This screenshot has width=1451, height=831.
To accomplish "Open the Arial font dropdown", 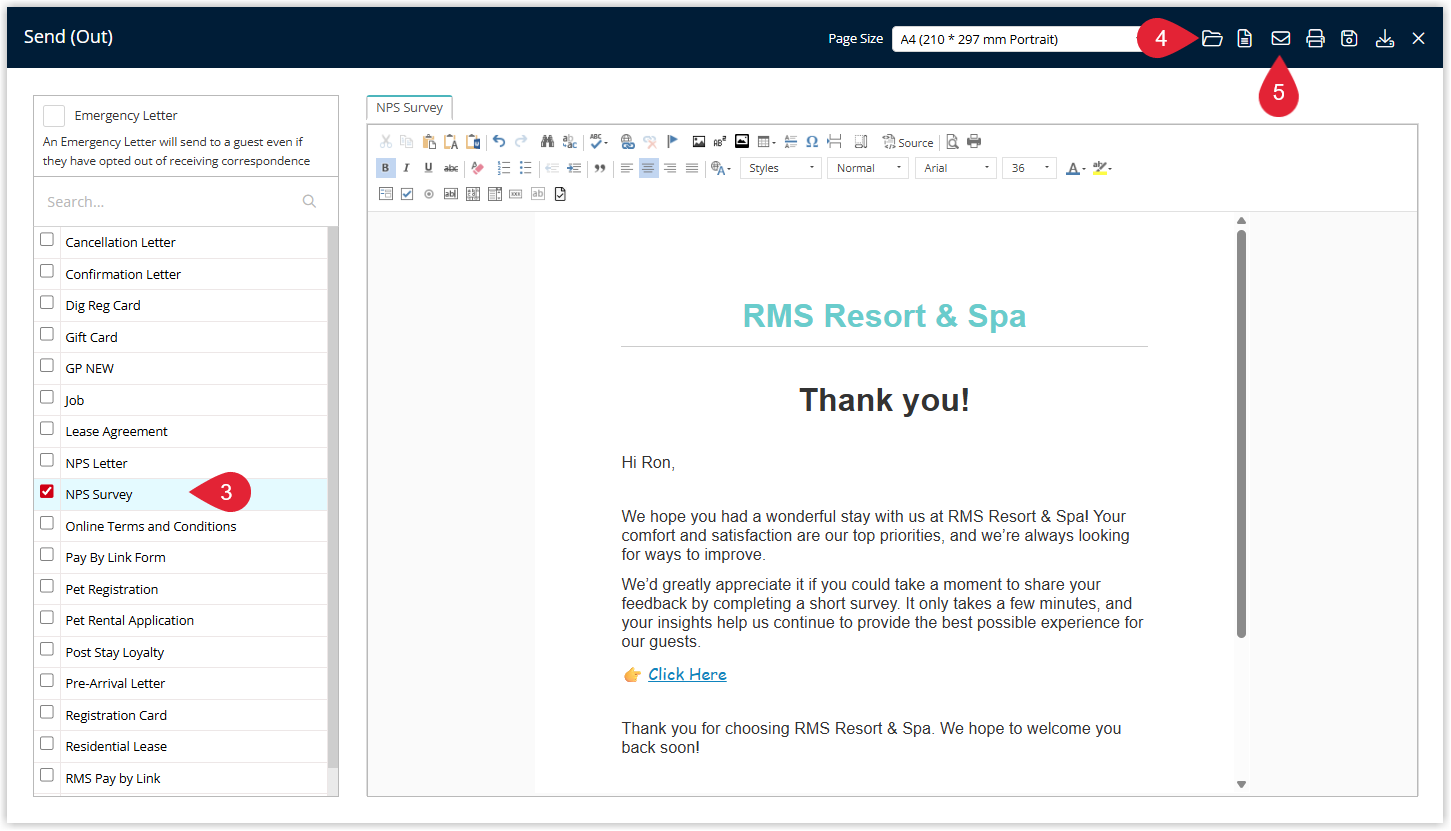I will tap(956, 168).
